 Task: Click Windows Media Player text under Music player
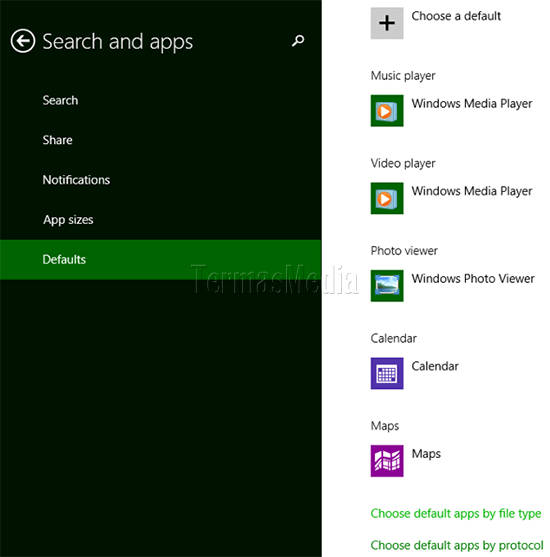pyautogui.click(x=471, y=104)
